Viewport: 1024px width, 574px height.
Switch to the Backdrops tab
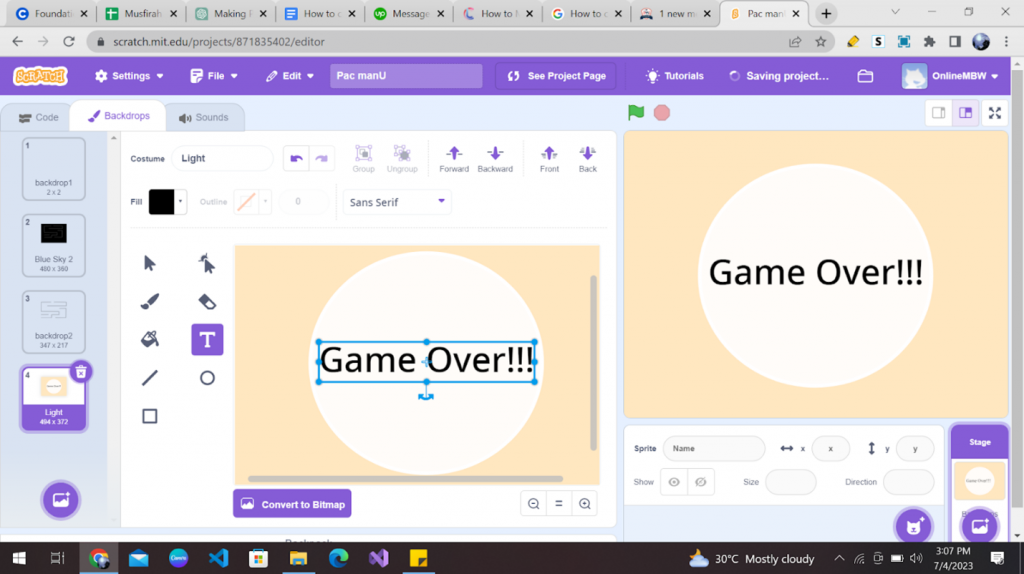tap(119, 116)
